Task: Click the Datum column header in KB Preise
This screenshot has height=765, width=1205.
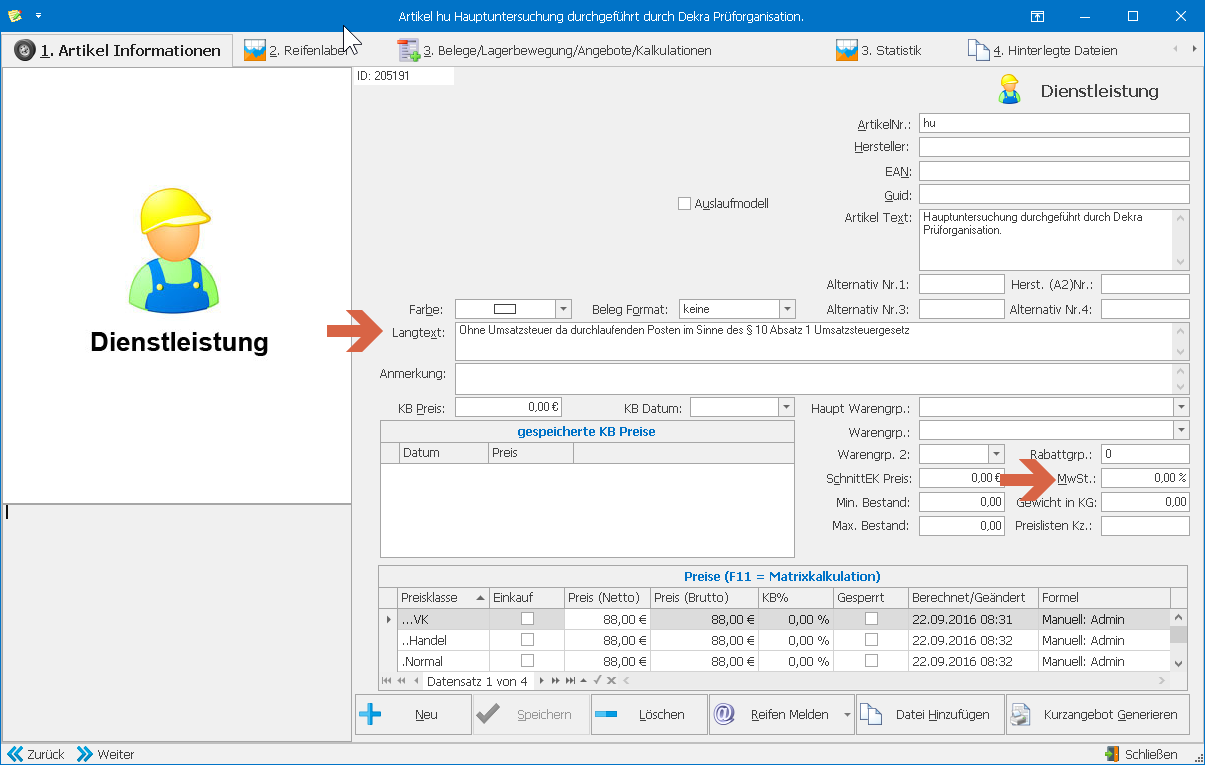Action: pyautogui.click(x=443, y=453)
